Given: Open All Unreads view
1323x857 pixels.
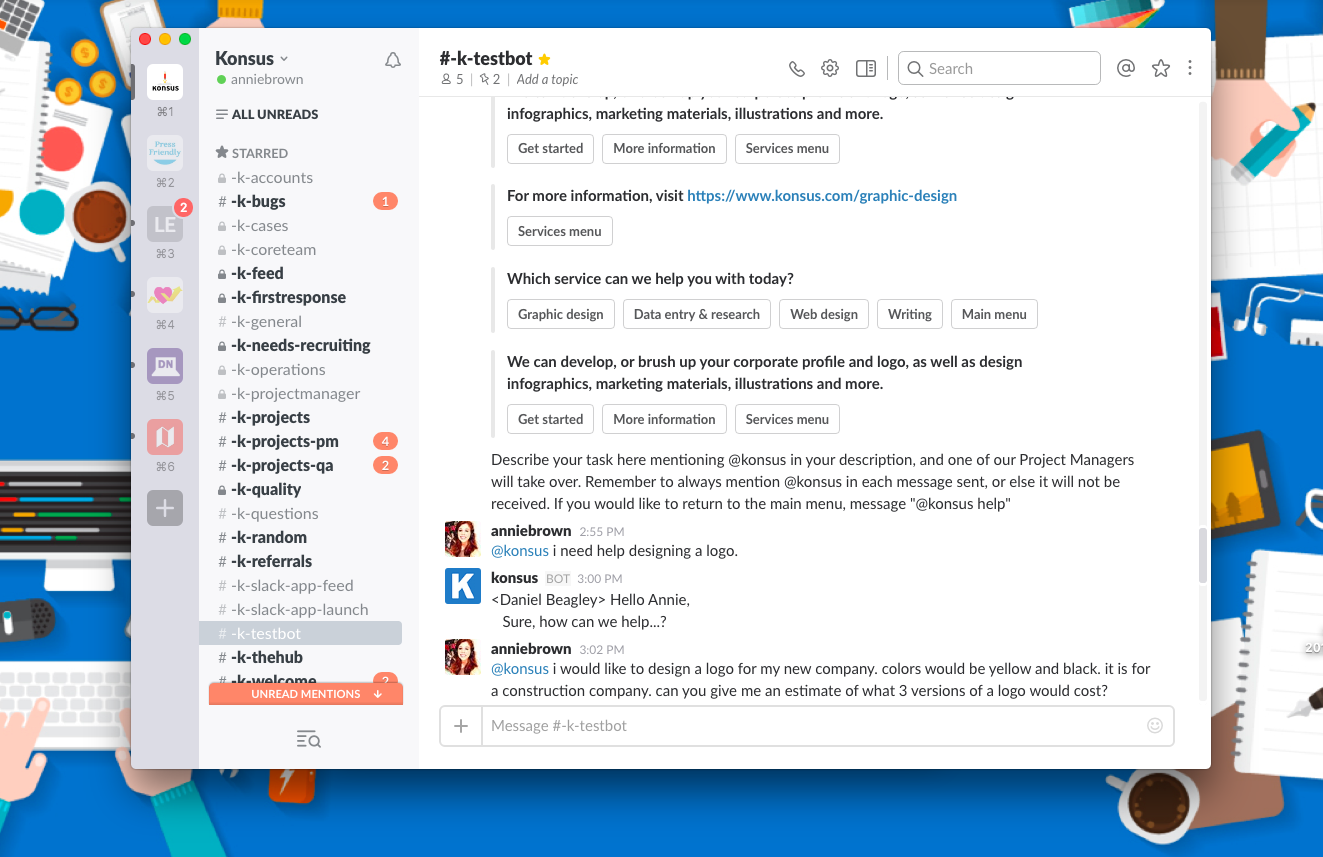Looking at the screenshot, I should click(x=267, y=114).
